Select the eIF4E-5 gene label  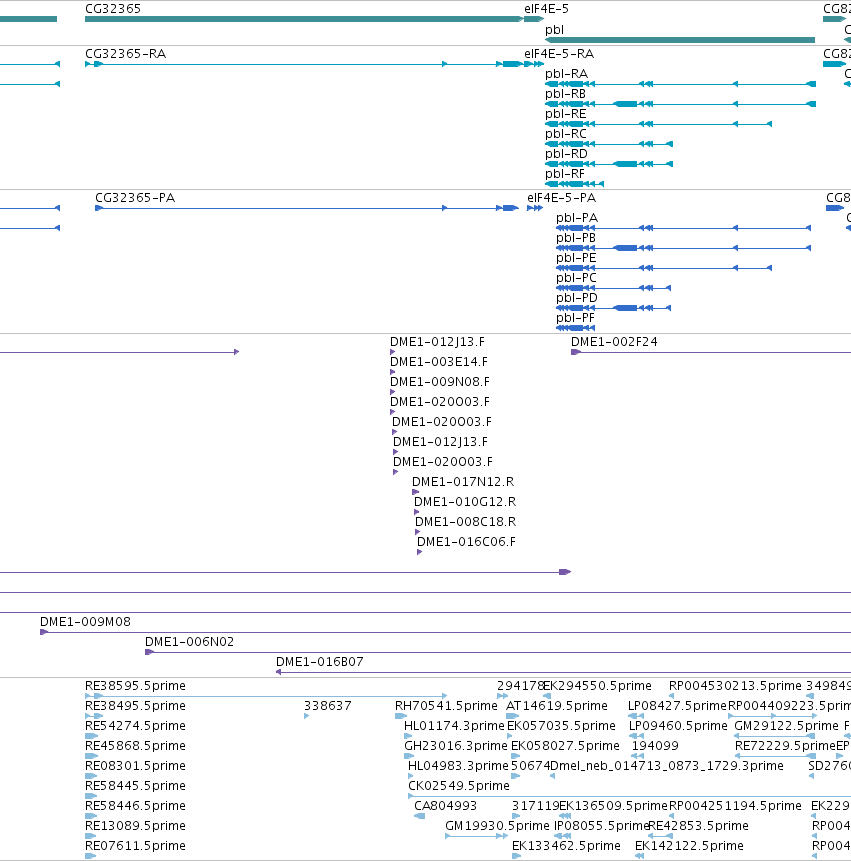(546, 9)
